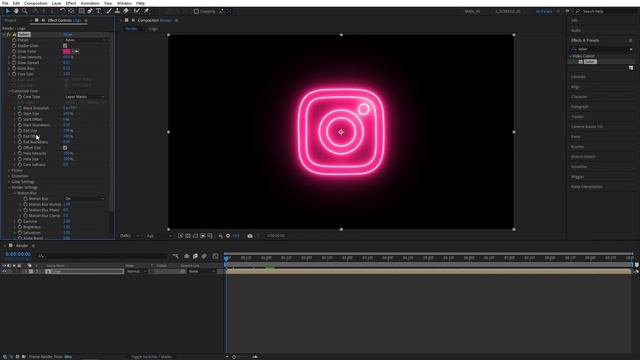Select the Puppet Pin tool
Image resolution: width=640 pixels, height=360 pixels.
[x=146, y=11]
